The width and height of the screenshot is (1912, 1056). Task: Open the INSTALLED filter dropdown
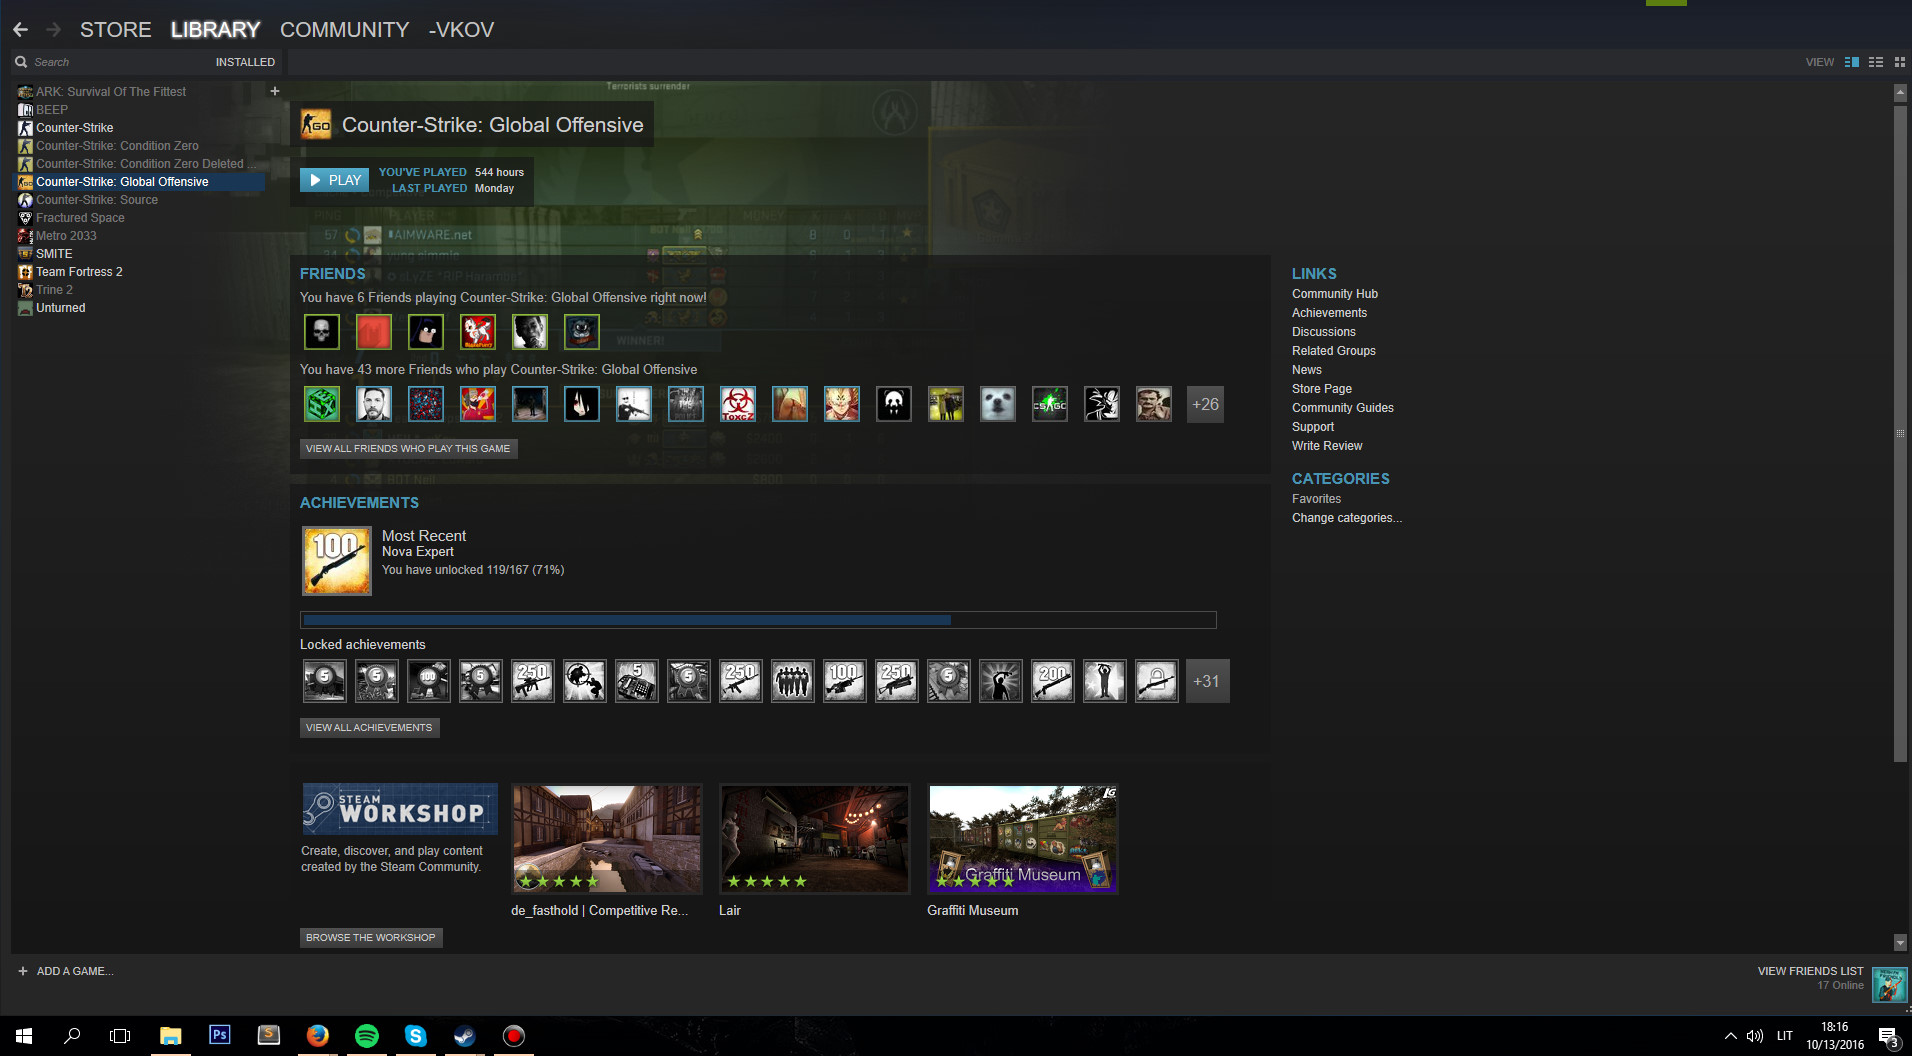click(x=245, y=62)
